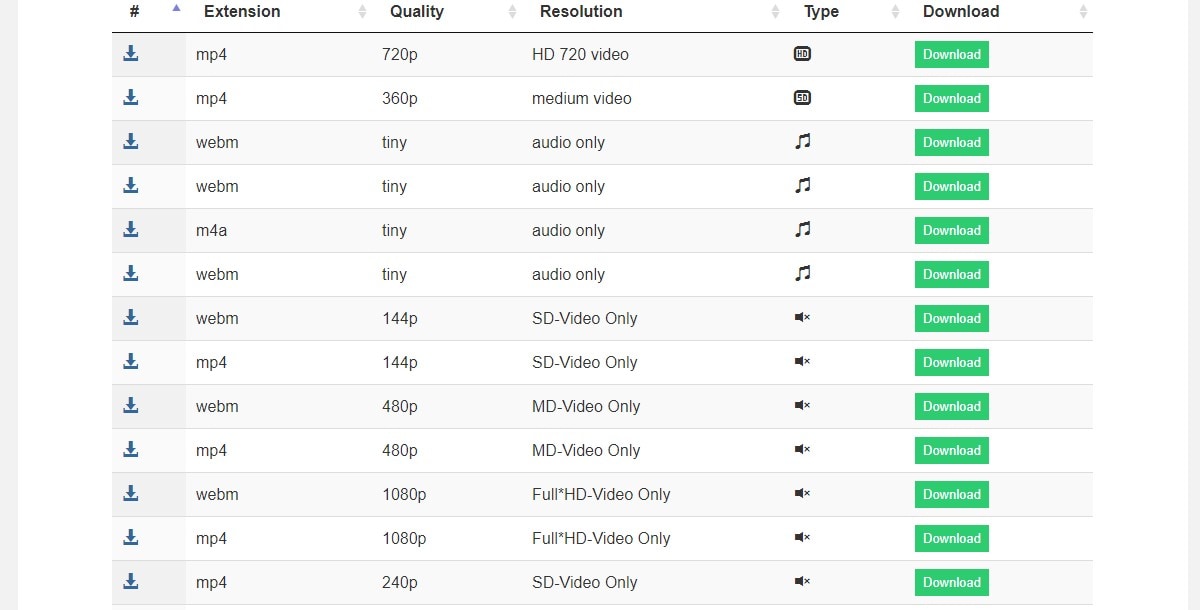Screen dimensions: 1200x610
Task: Click the download arrow icon in the mp4 360p row
Action: coord(131,98)
